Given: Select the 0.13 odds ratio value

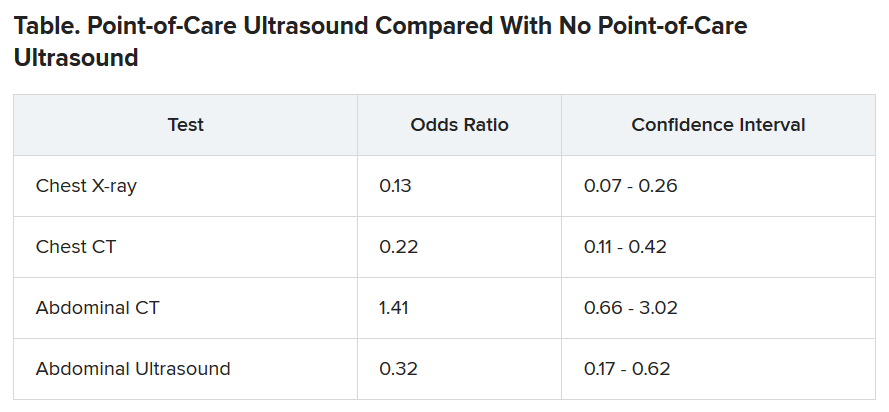Looking at the screenshot, I should (396, 186).
